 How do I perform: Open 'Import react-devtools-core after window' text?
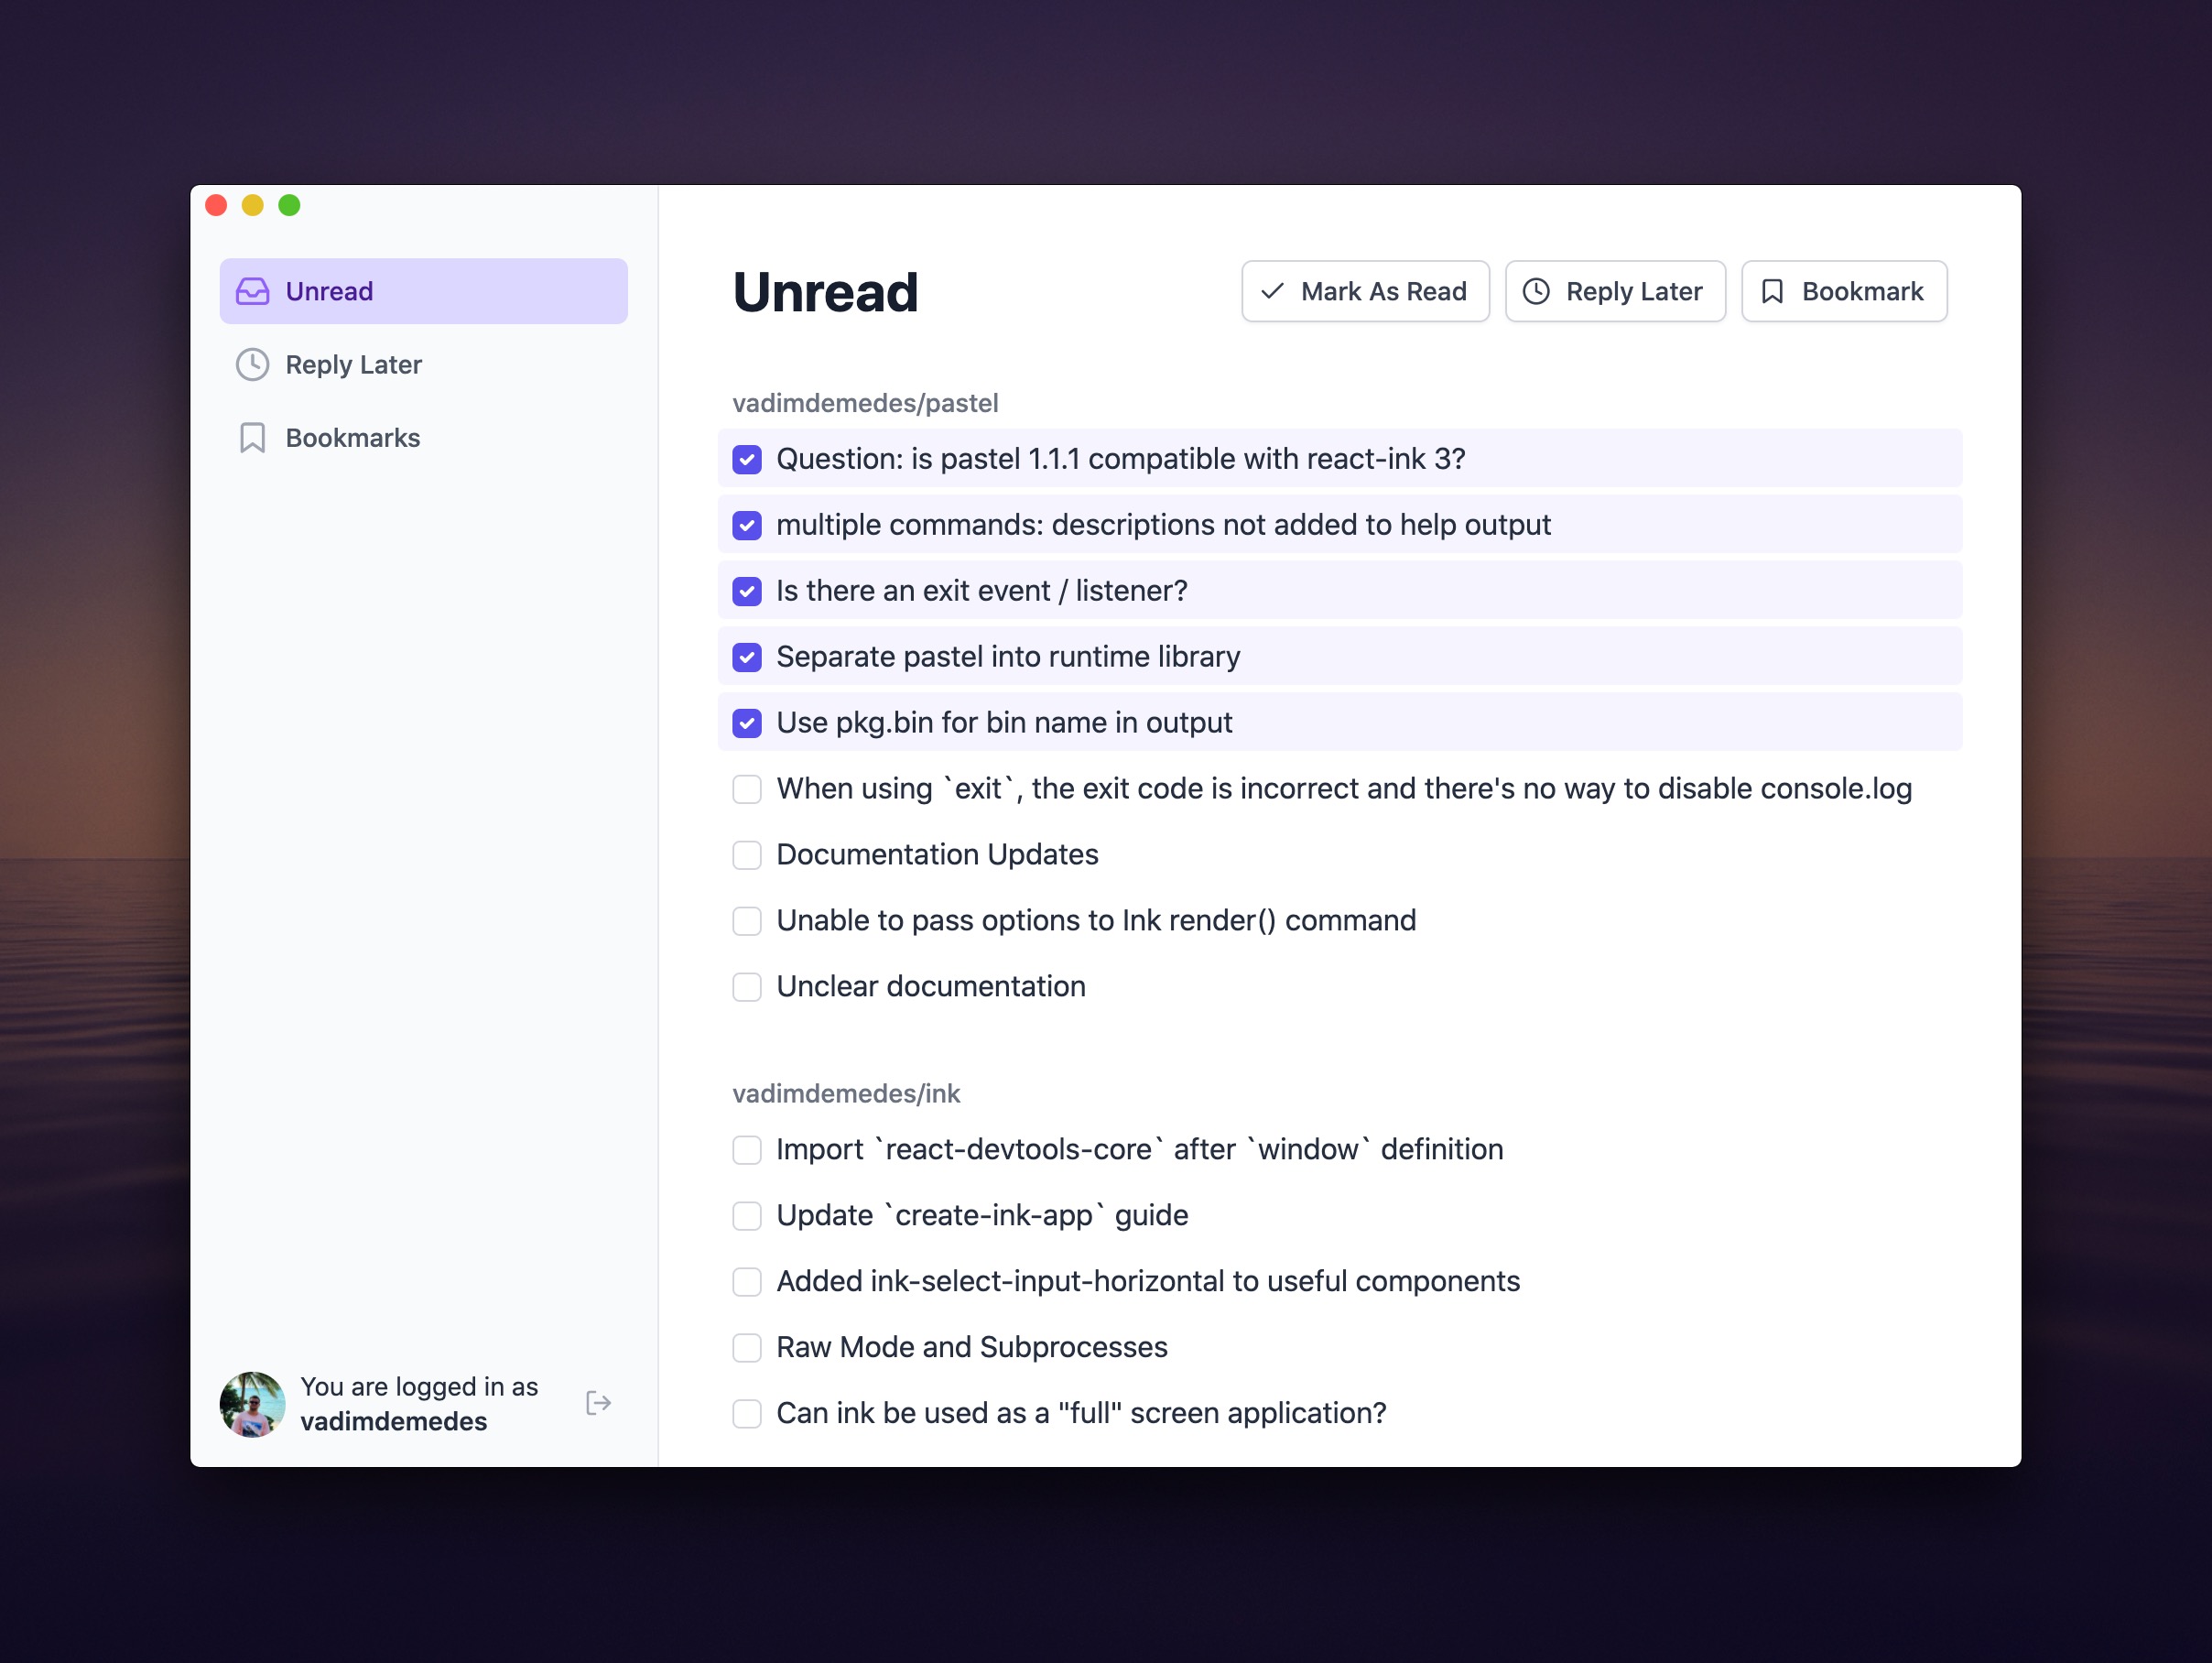tap(1140, 1150)
